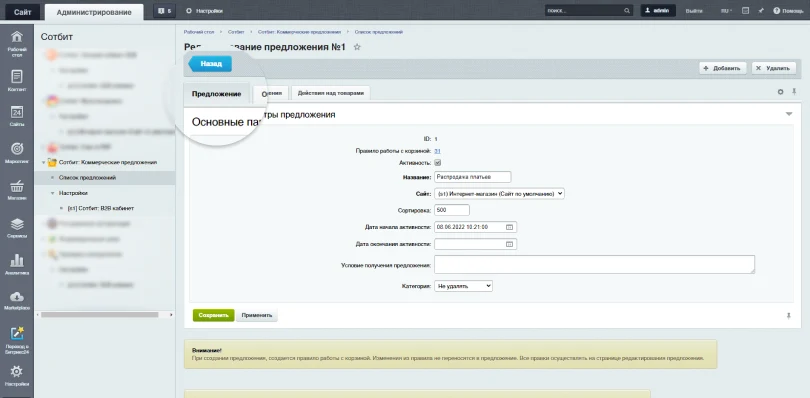Click into the Название input field
The image size is (810, 398).
point(472,177)
